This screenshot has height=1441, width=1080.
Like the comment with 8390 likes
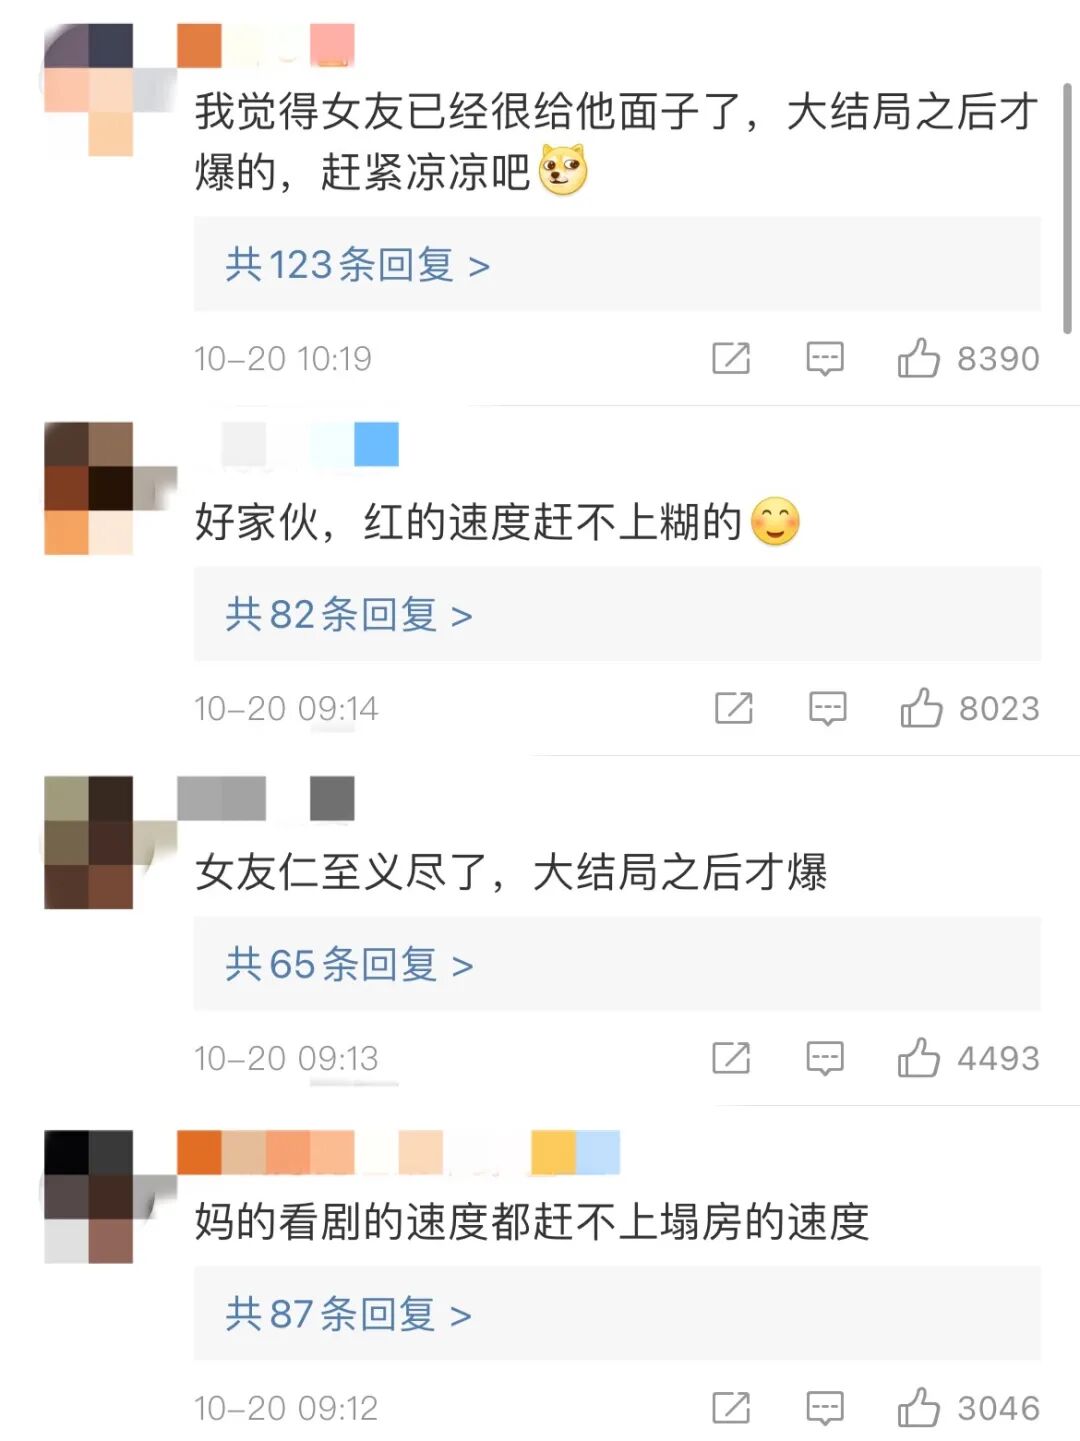(x=919, y=358)
